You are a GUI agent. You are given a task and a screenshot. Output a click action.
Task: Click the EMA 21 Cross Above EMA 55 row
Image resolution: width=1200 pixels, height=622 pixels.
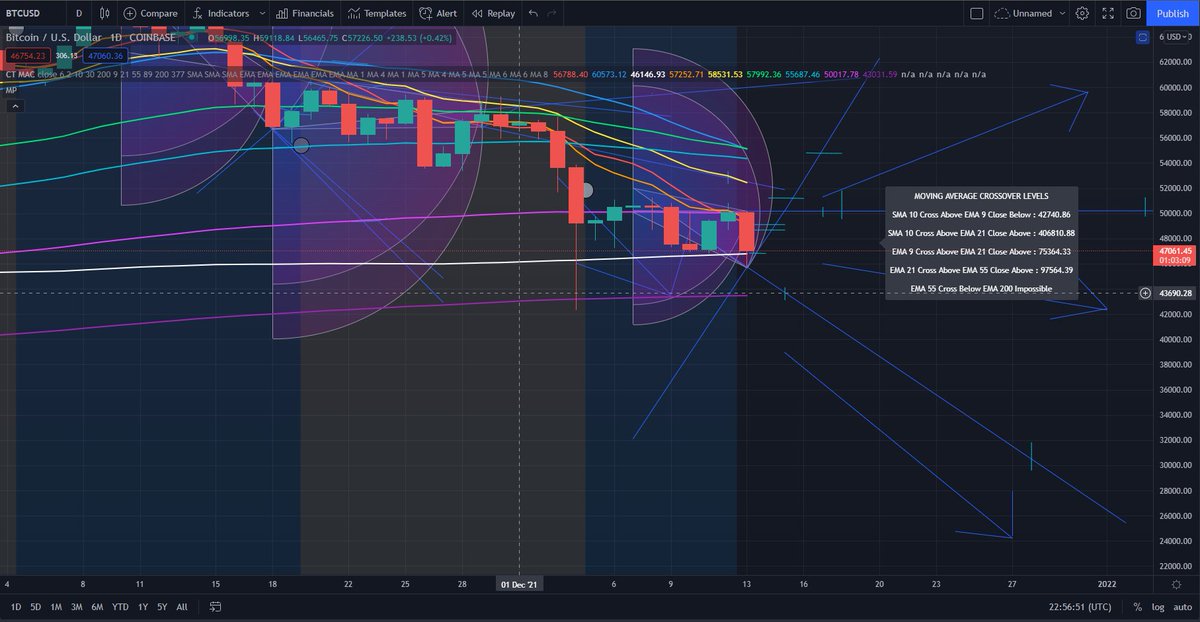point(981,270)
